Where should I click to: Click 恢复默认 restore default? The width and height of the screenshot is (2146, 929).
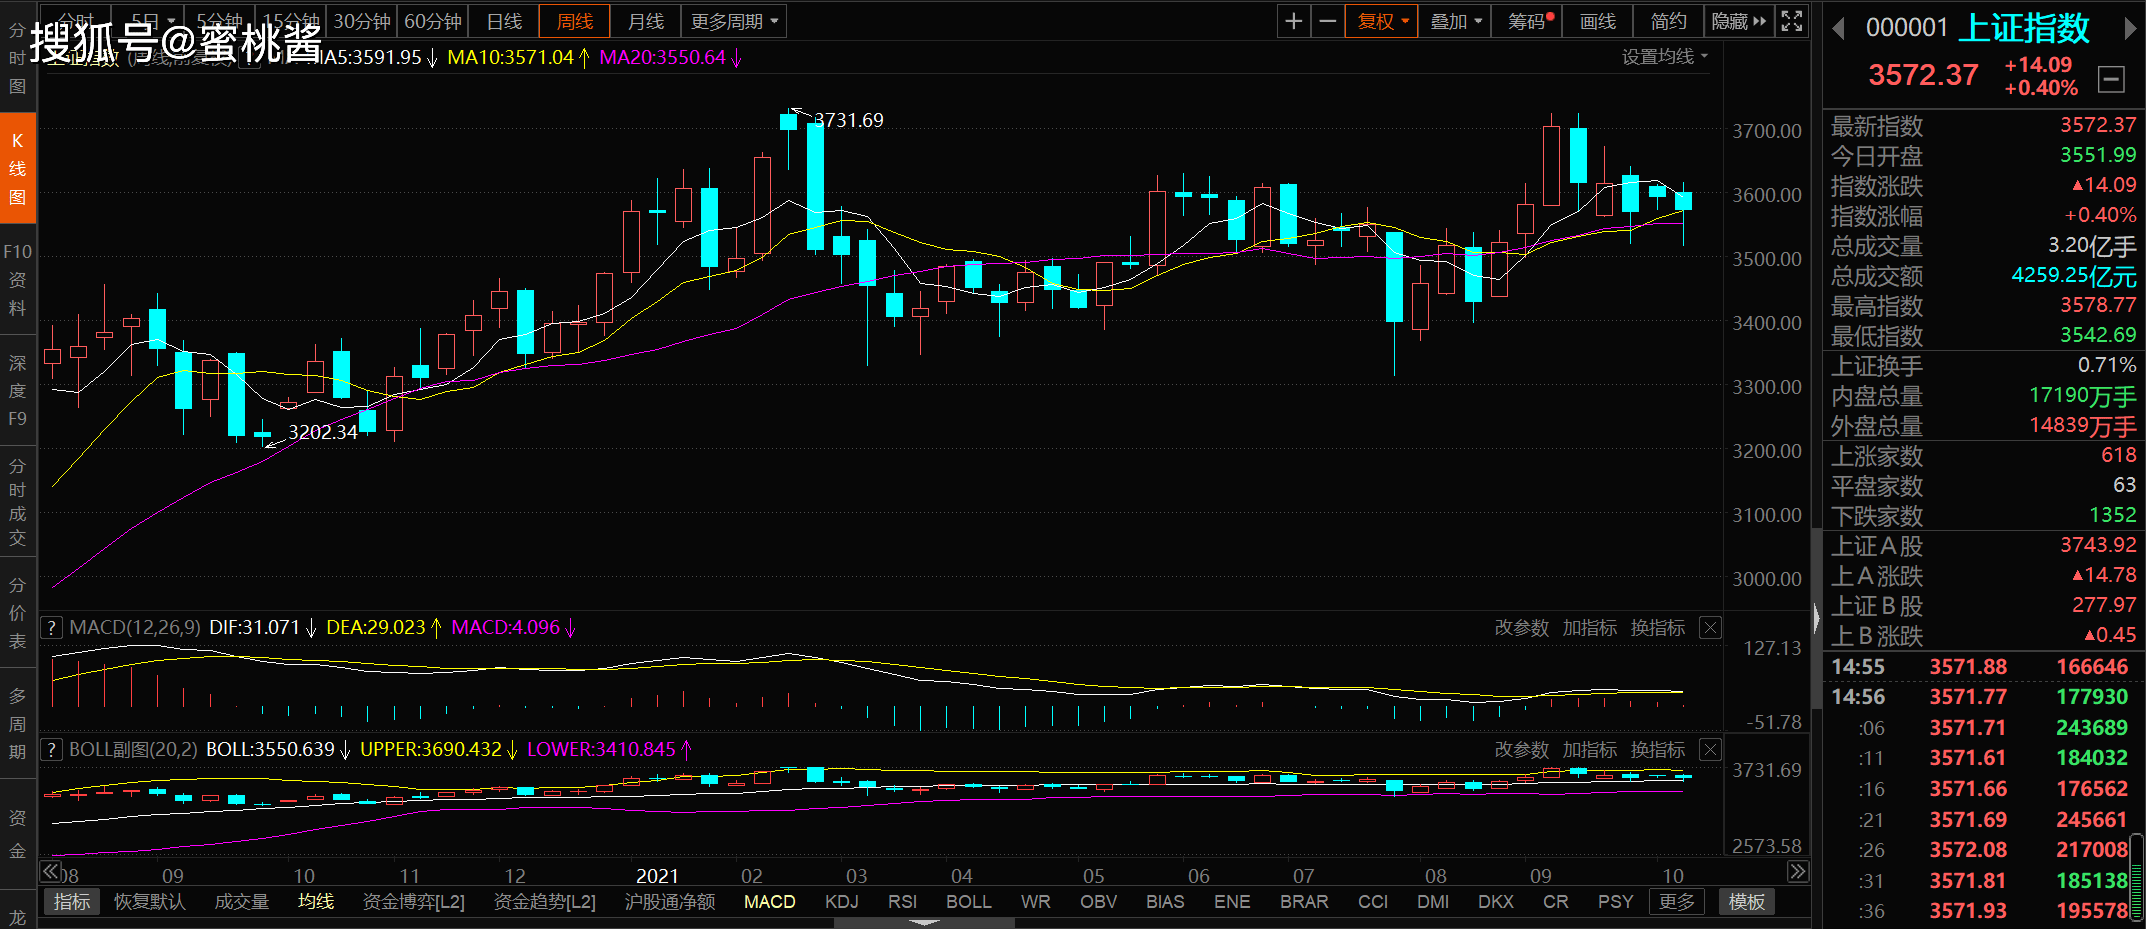point(149,902)
